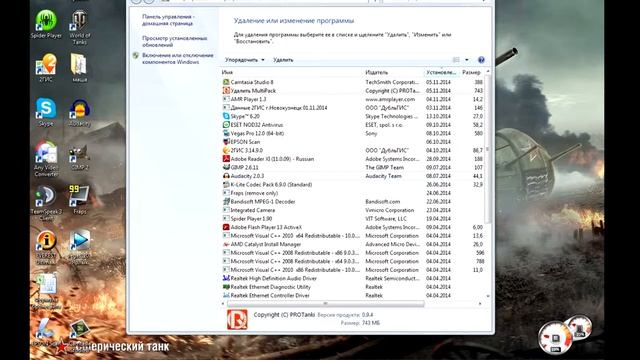
Task: Select ESET NOD32 Antivirus list icon
Action: click(226, 125)
